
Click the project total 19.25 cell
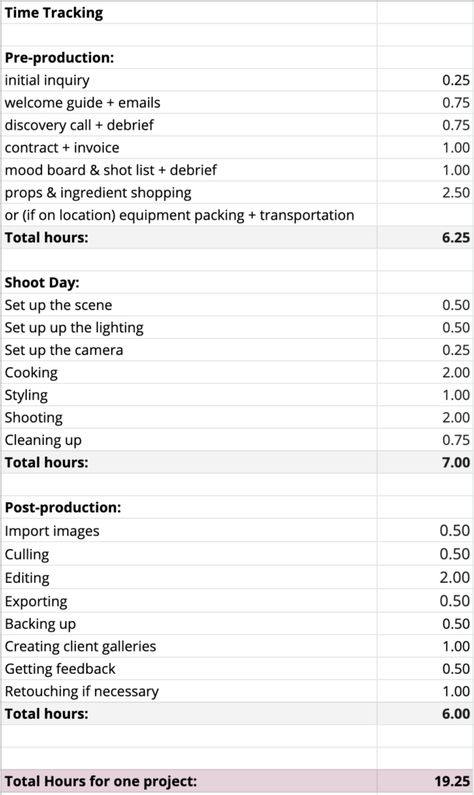point(425,781)
